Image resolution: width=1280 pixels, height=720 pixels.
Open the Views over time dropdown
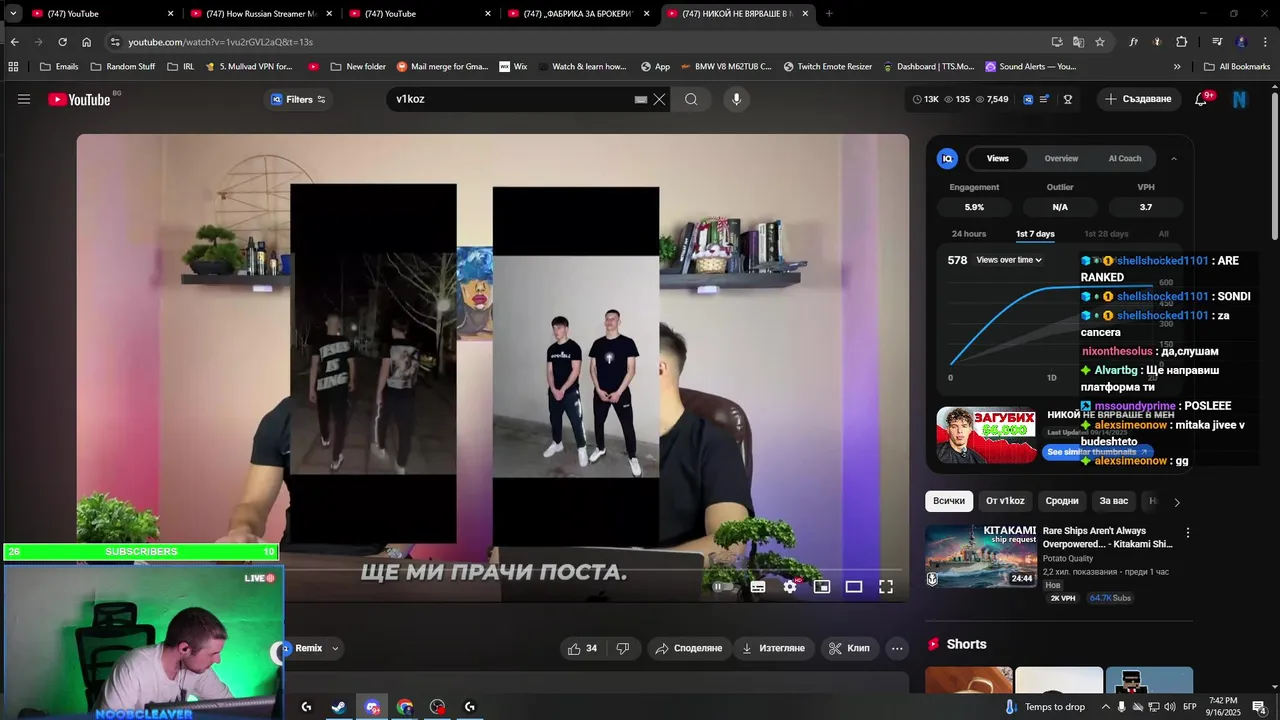pyautogui.click(x=1009, y=260)
